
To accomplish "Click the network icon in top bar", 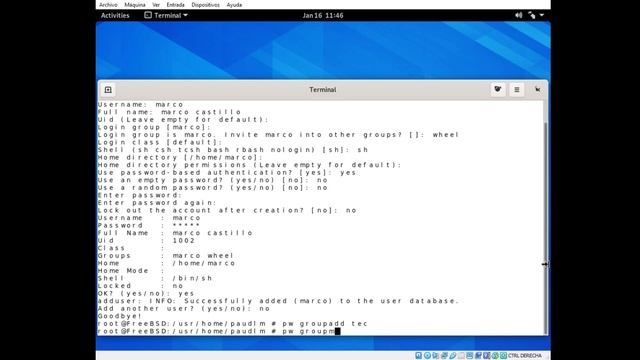I will point(531,15).
